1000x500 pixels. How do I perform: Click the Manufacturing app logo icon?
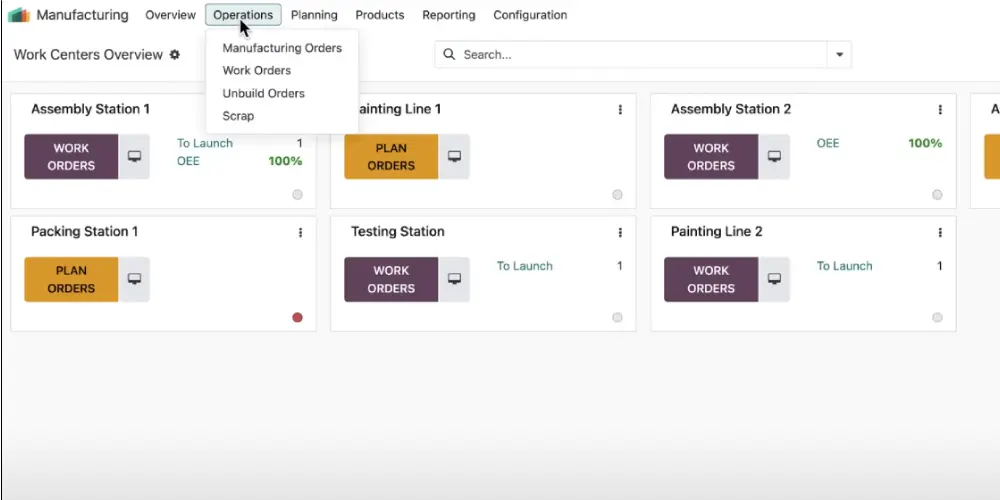[18, 15]
